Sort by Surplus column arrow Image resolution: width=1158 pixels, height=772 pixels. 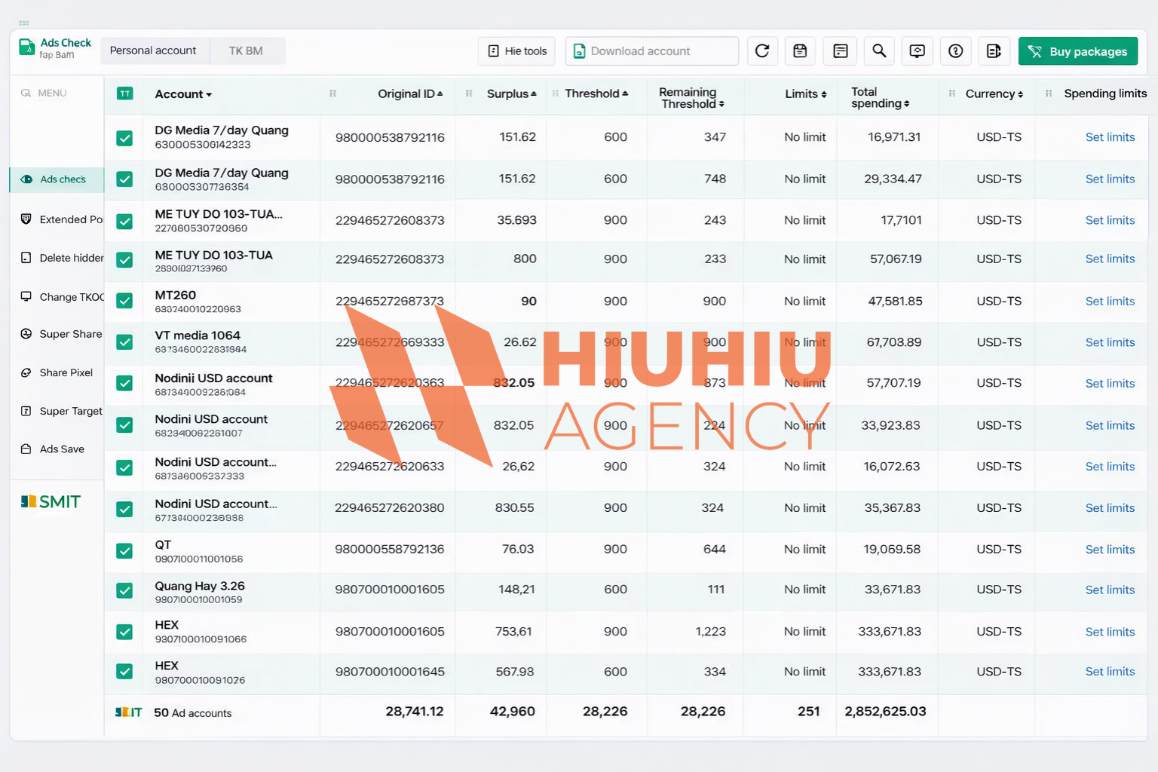click(x=533, y=94)
